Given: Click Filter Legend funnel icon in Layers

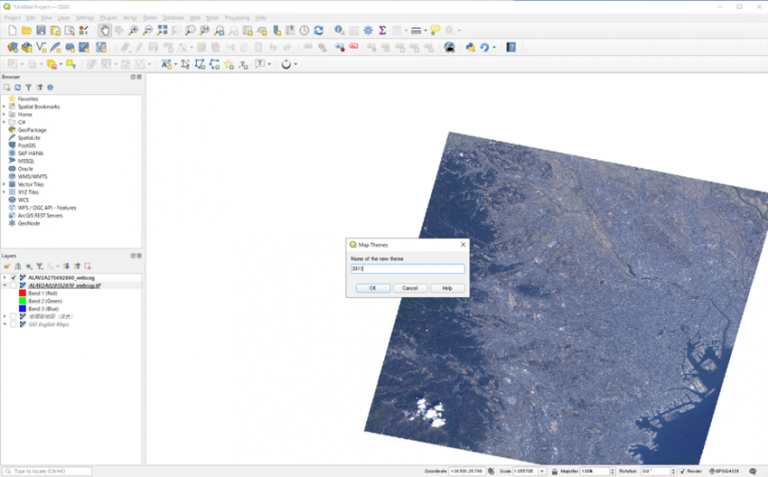Looking at the screenshot, I should click(40, 266).
